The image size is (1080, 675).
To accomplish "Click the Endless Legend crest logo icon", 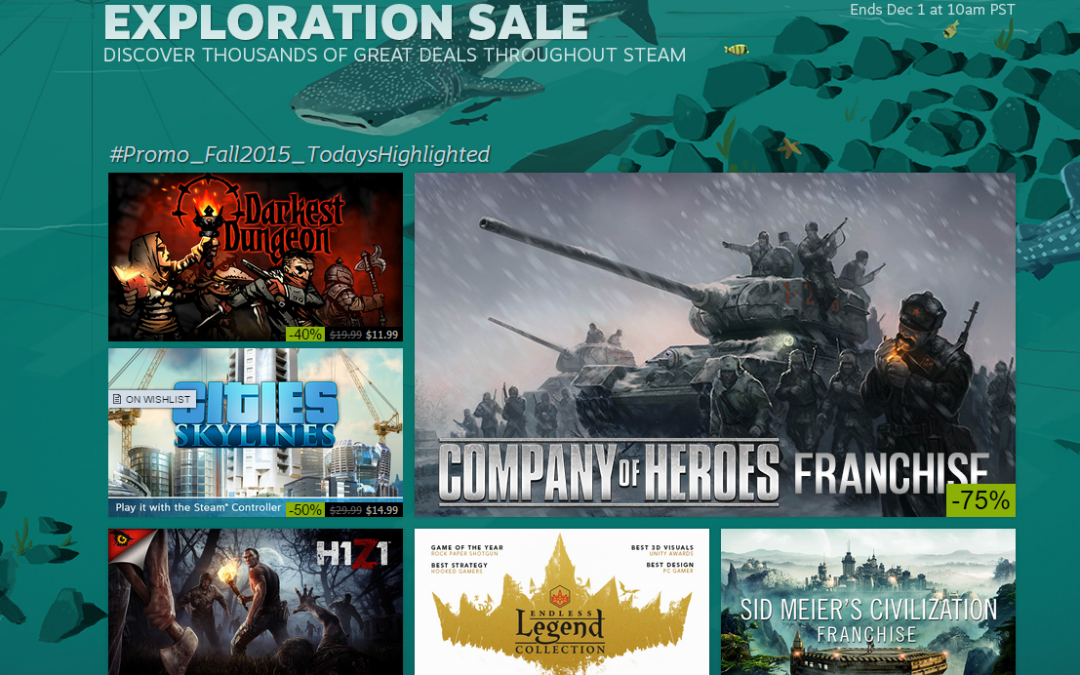I will click(x=559, y=595).
